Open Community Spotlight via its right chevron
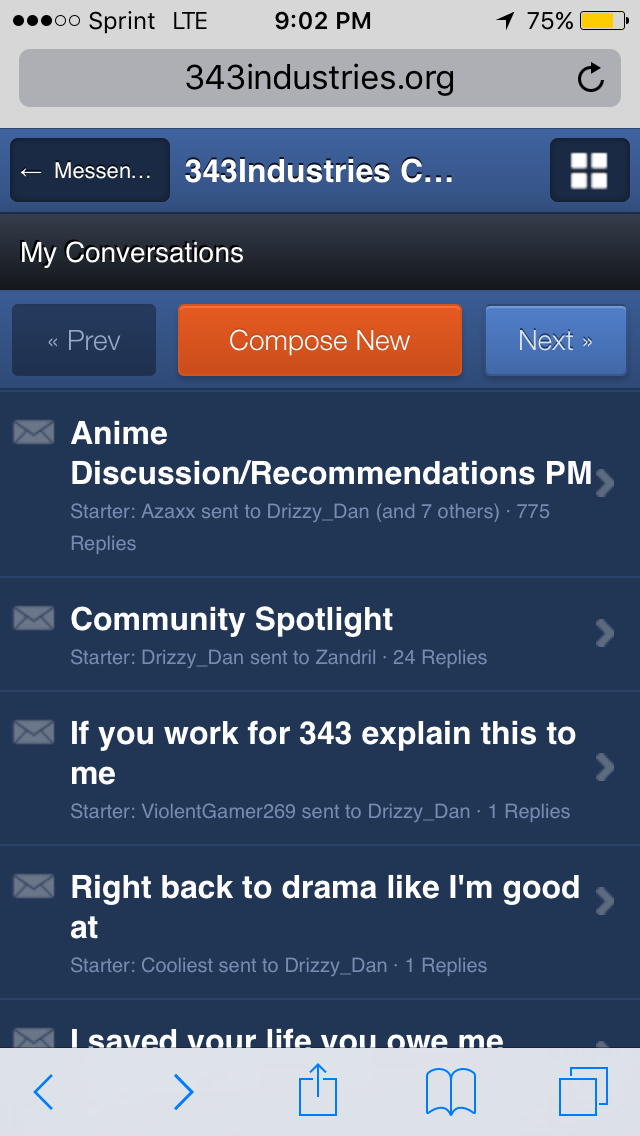 click(604, 633)
